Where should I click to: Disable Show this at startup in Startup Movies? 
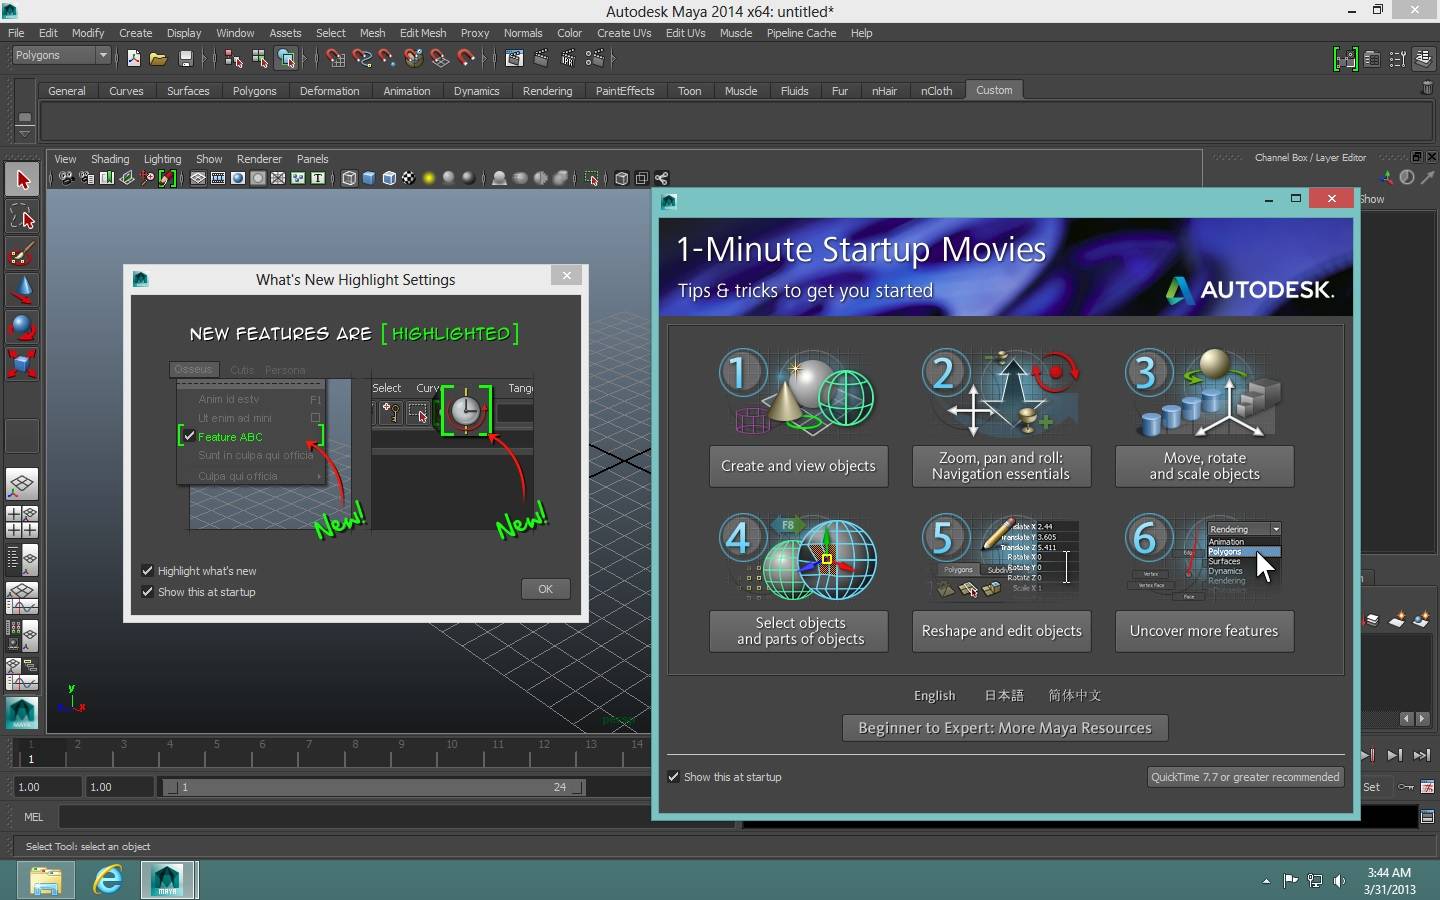[x=673, y=777]
